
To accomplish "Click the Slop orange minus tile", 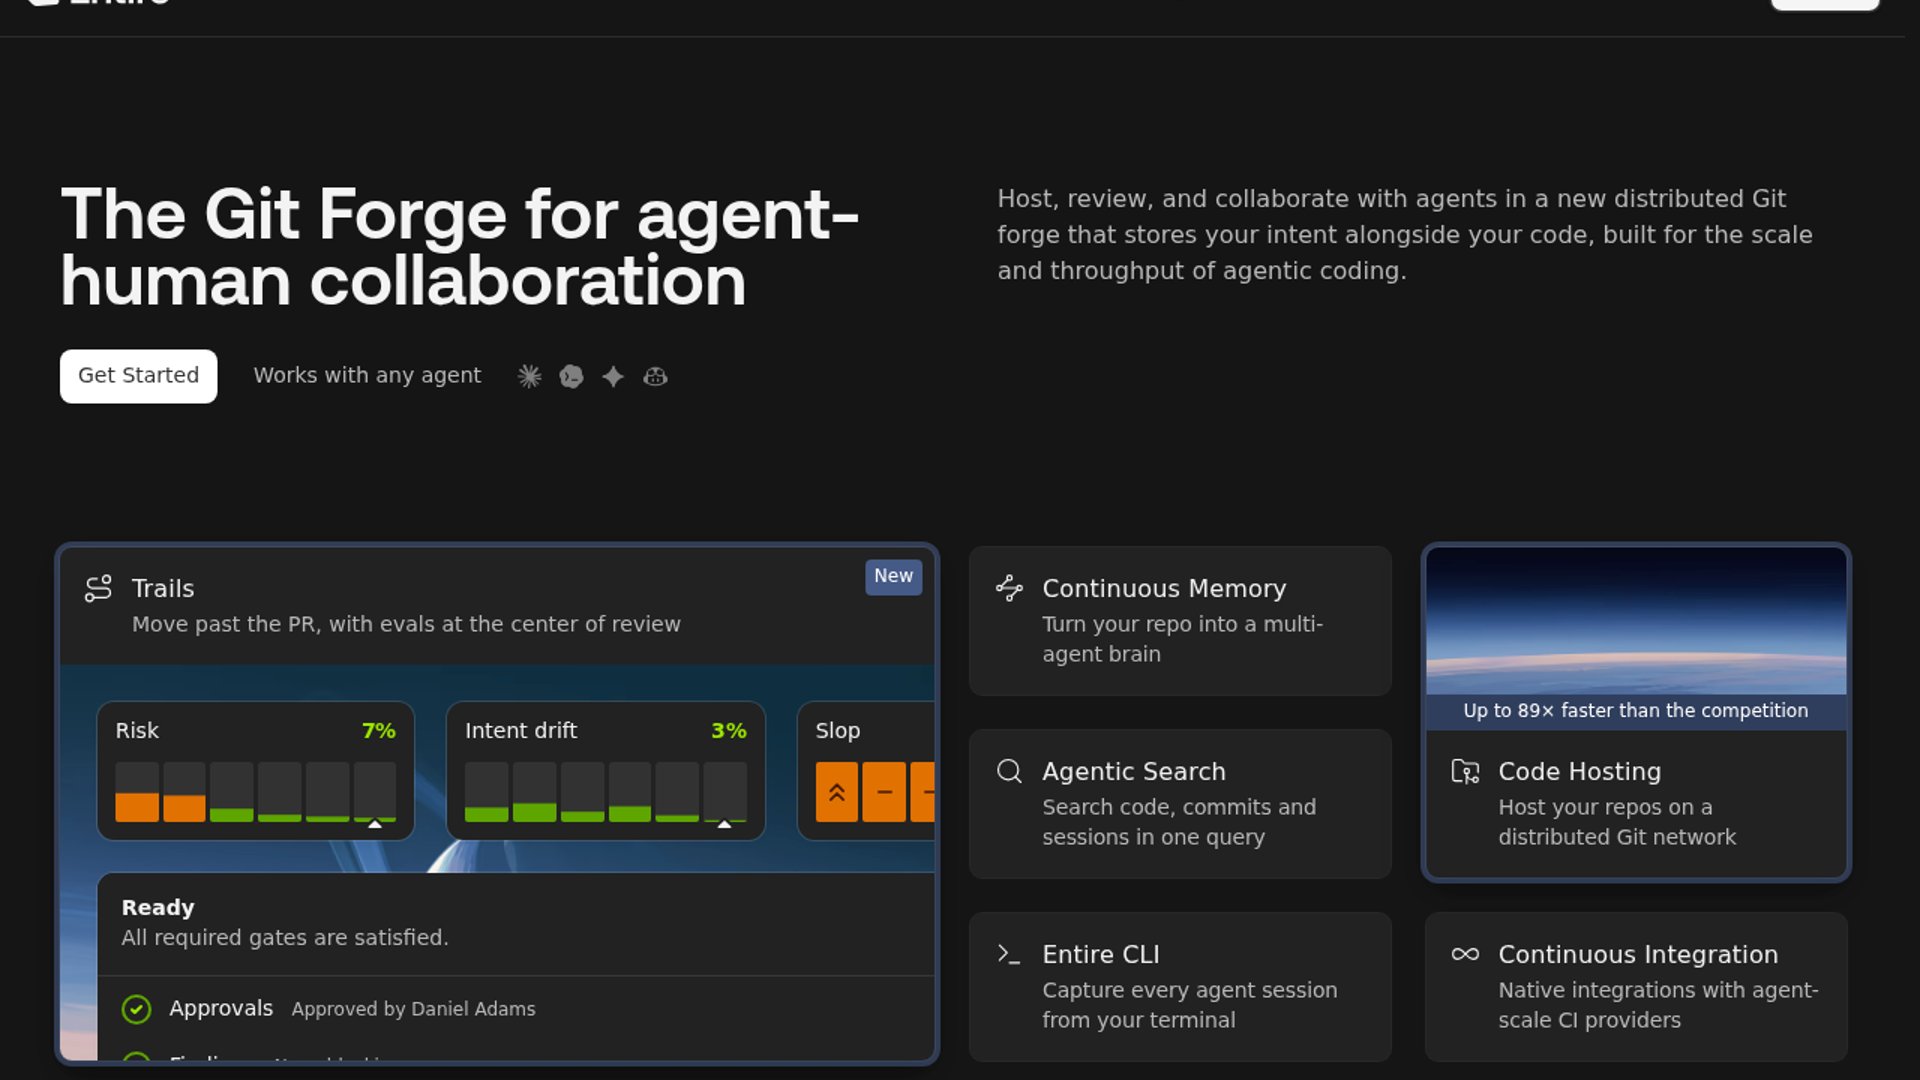I will (884, 792).
